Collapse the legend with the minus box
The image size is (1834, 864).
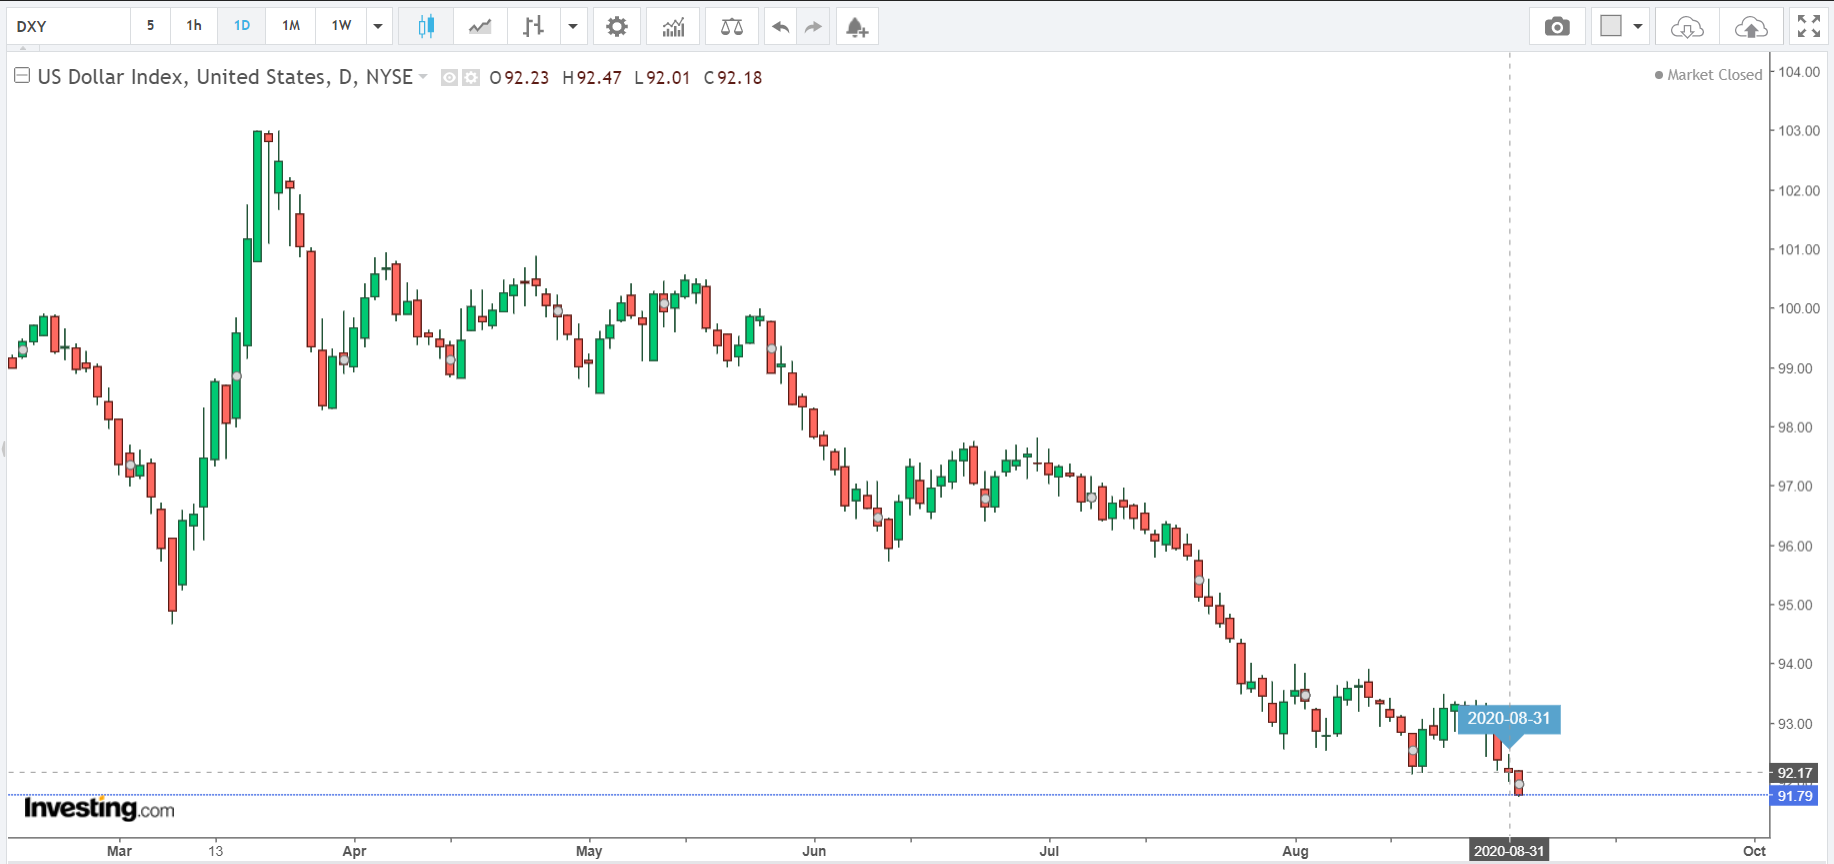[22, 76]
